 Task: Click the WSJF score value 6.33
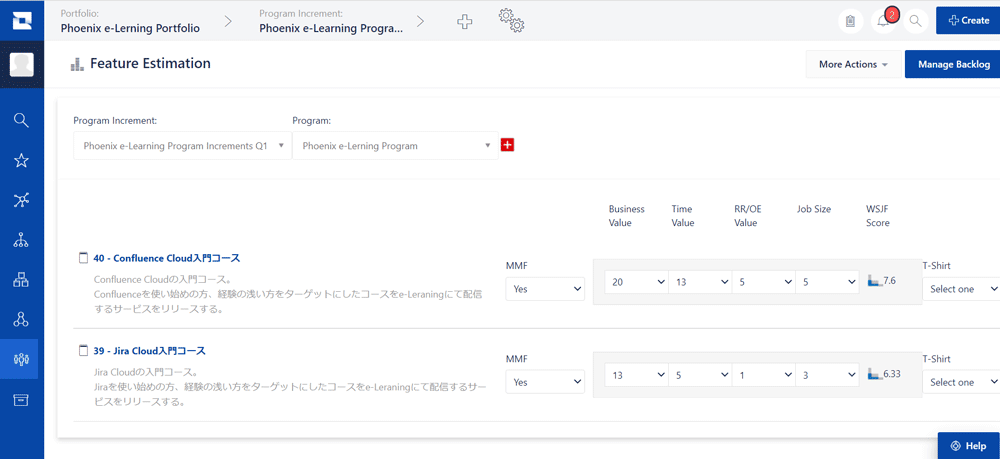(892, 374)
